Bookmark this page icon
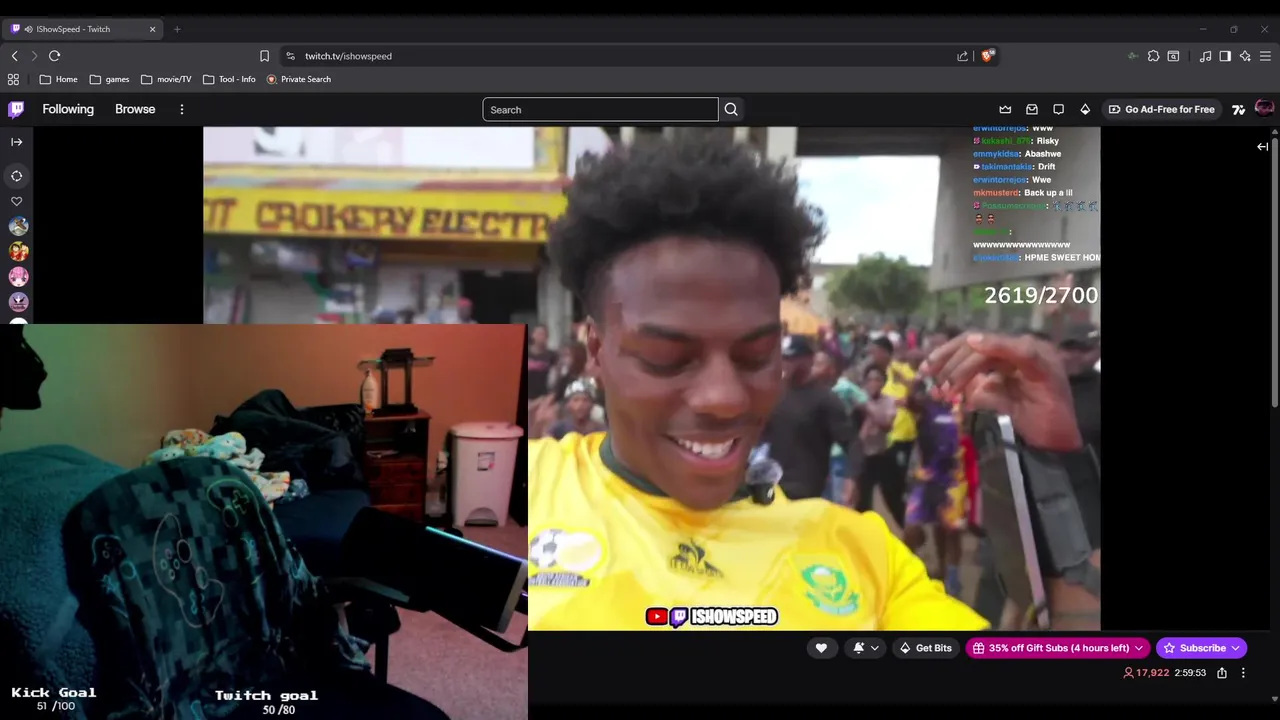 click(x=264, y=56)
